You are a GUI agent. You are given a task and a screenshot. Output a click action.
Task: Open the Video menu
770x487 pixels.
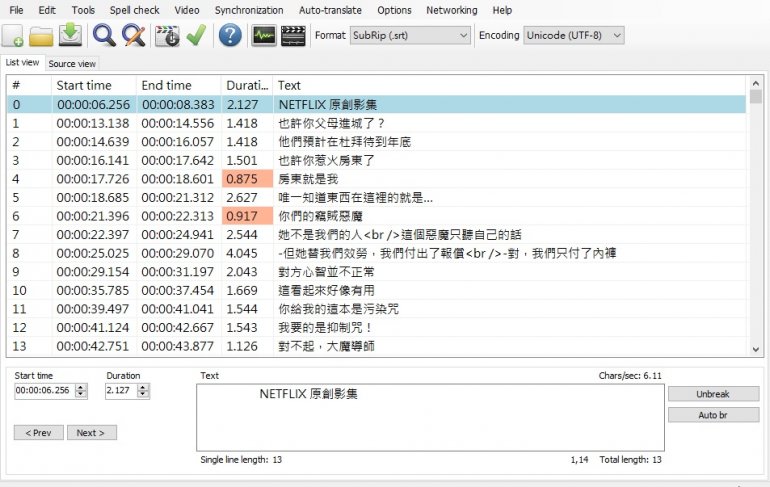click(187, 10)
